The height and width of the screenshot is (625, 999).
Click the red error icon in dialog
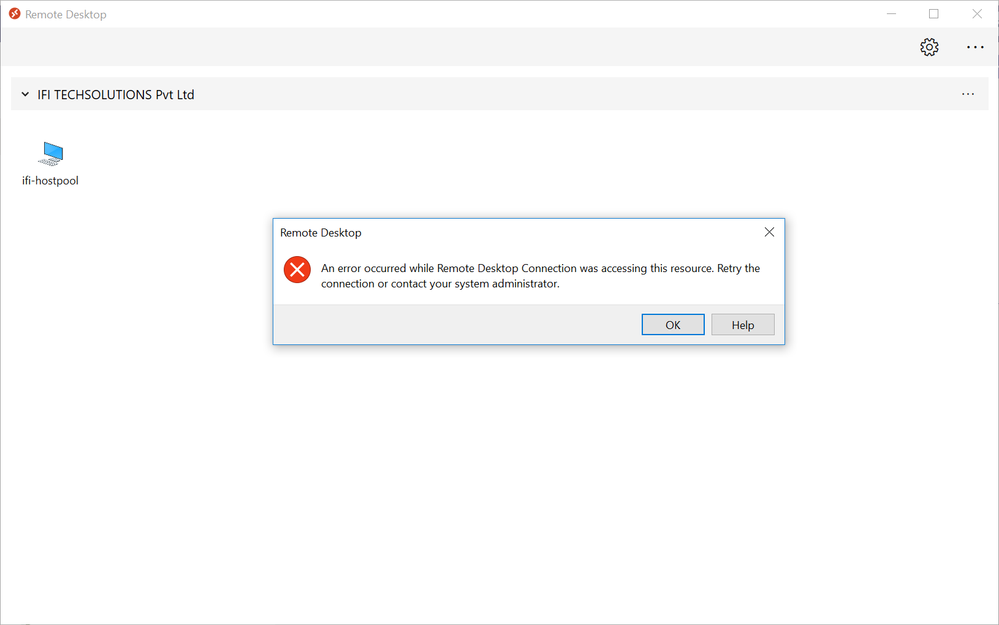point(297,269)
